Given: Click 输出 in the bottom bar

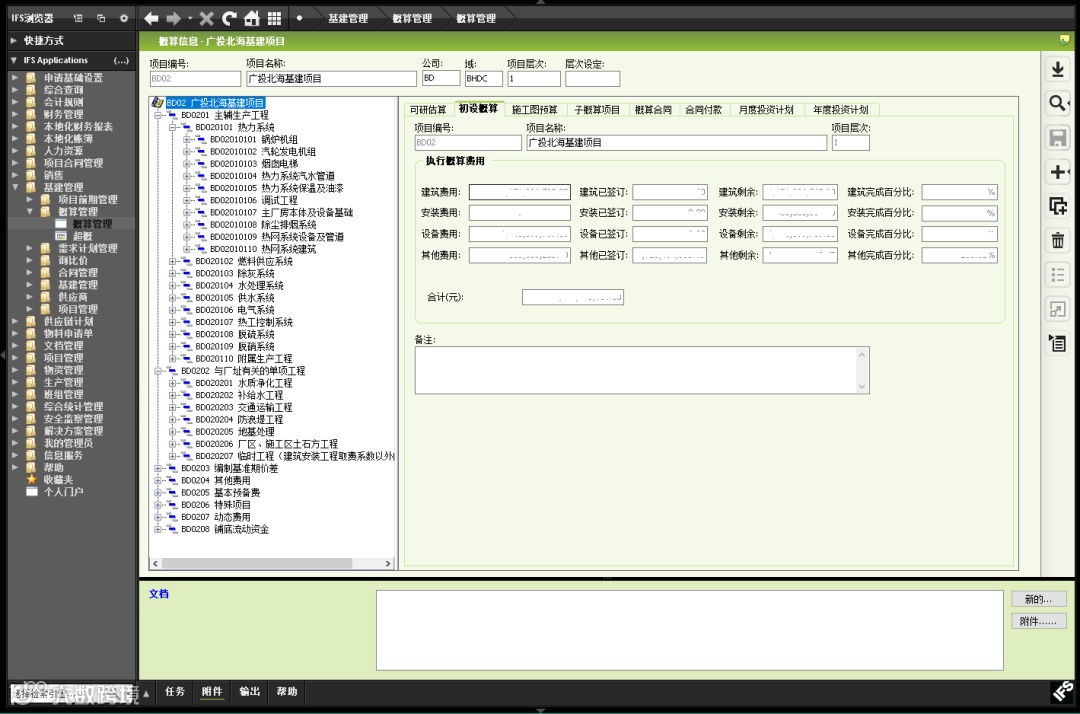Looking at the screenshot, I should [x=249, y=691].
